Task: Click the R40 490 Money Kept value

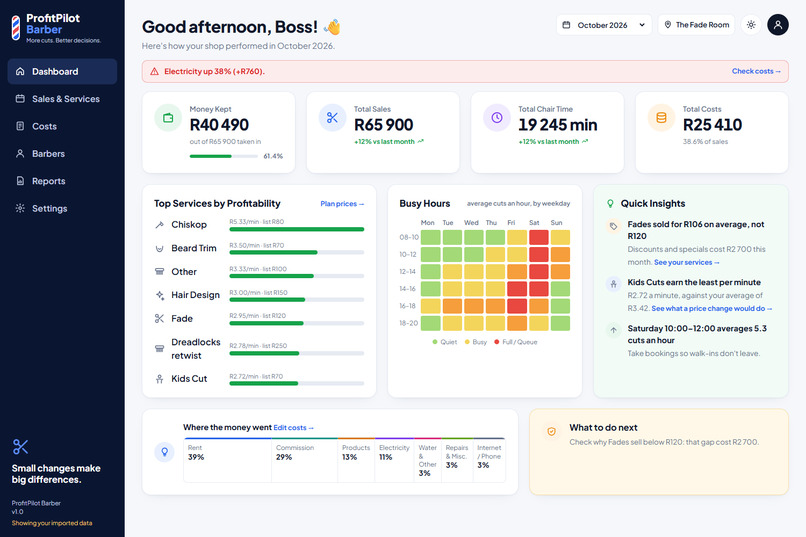Action: click(x=219, y=125)
